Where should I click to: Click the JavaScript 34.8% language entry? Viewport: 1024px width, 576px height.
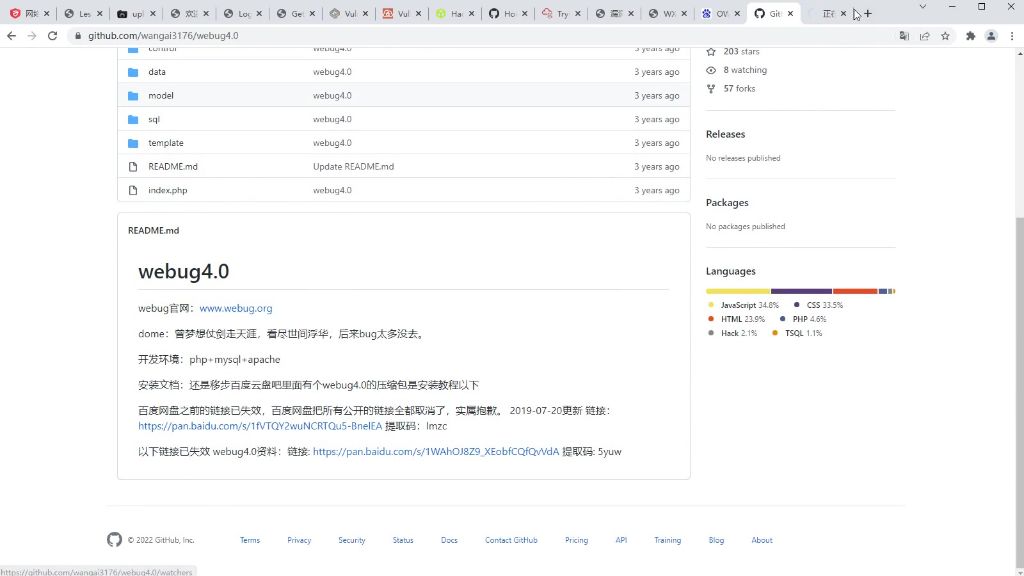[x=743, y=305]
